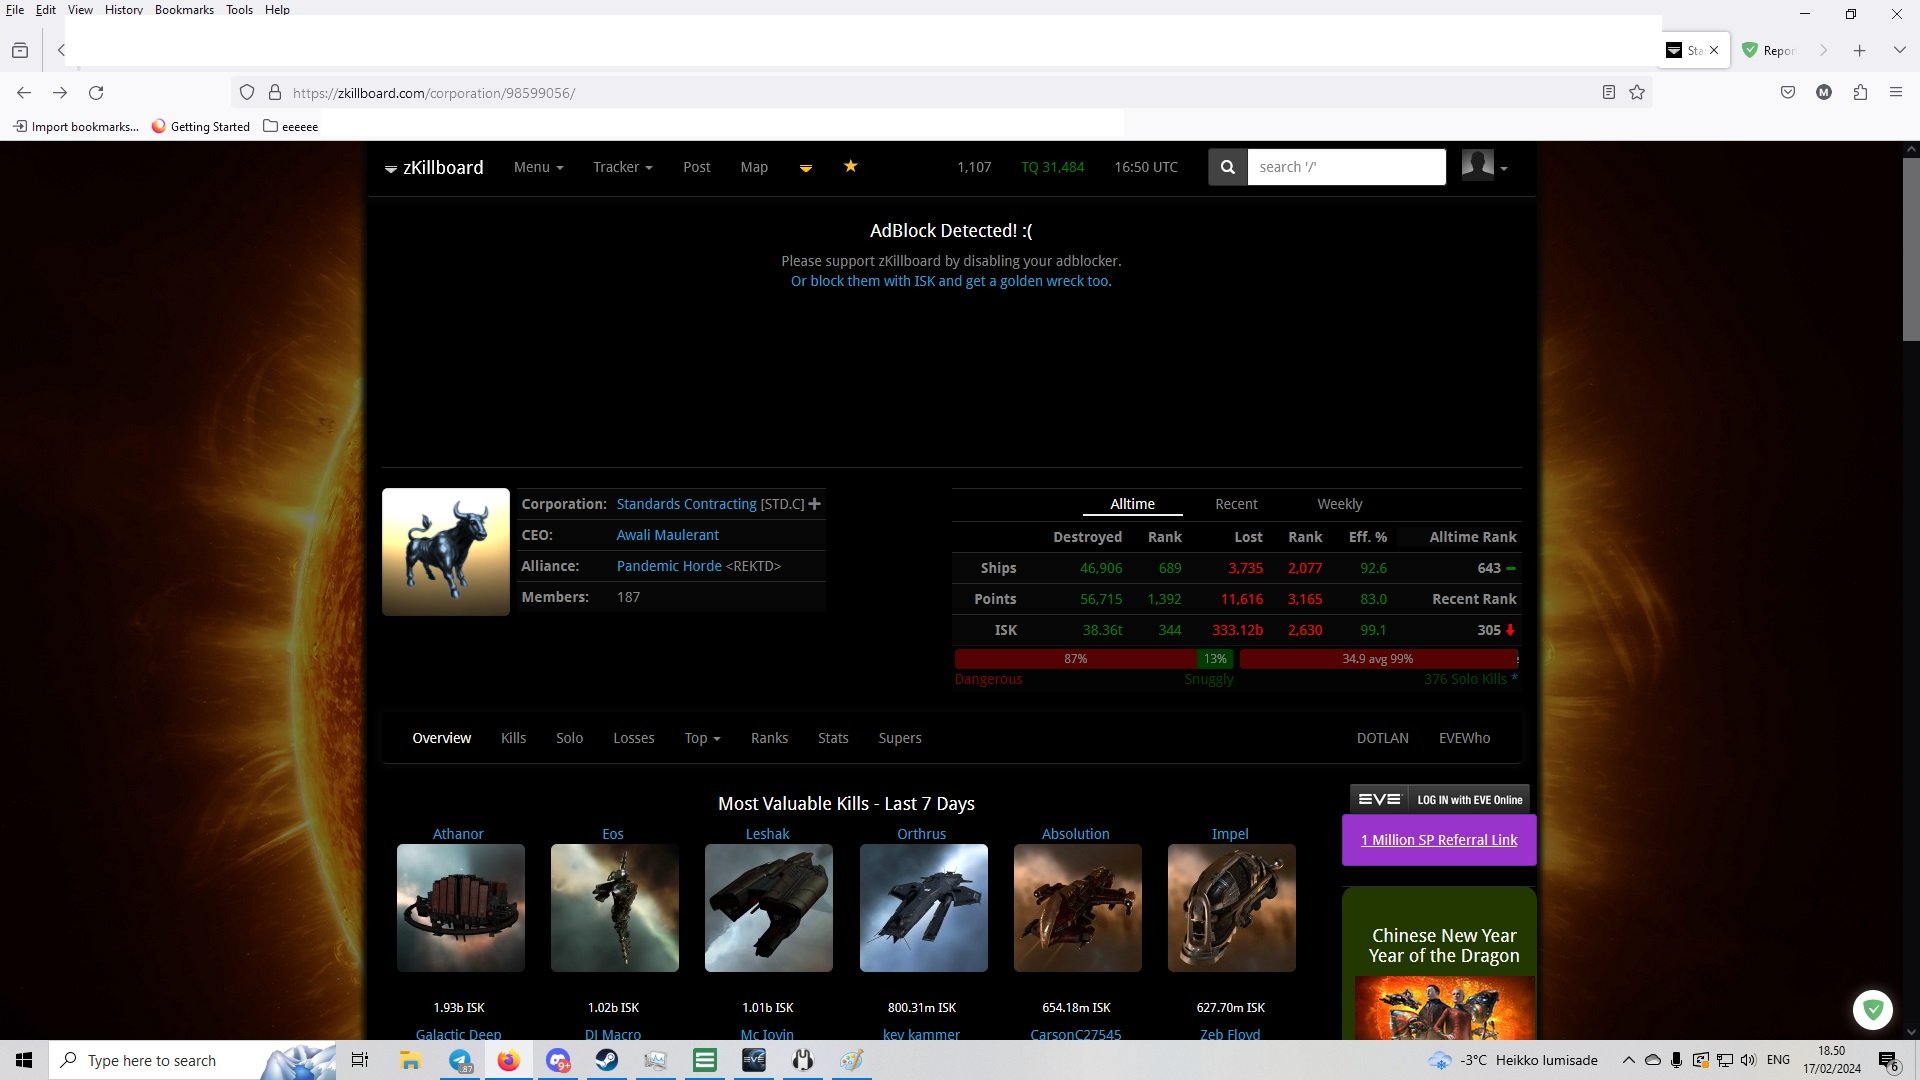This screenshot has width=1920, height=1080.
Task: Click the golden wreck icon in navbar
Action: [x=805, y=168]
